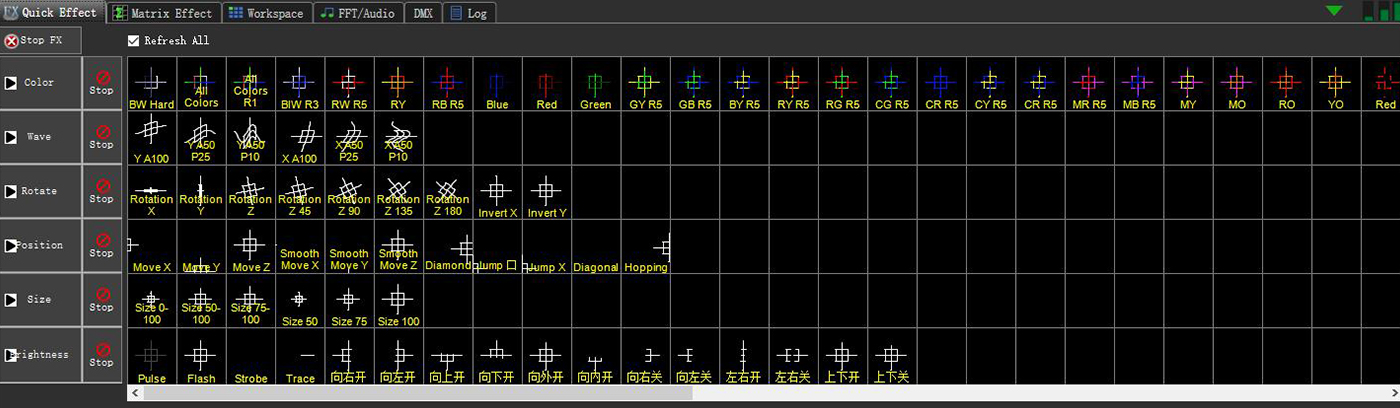Open the Wave effects row header
Viewport: 1400px width, 408px height.
click(x=40, y=137)
